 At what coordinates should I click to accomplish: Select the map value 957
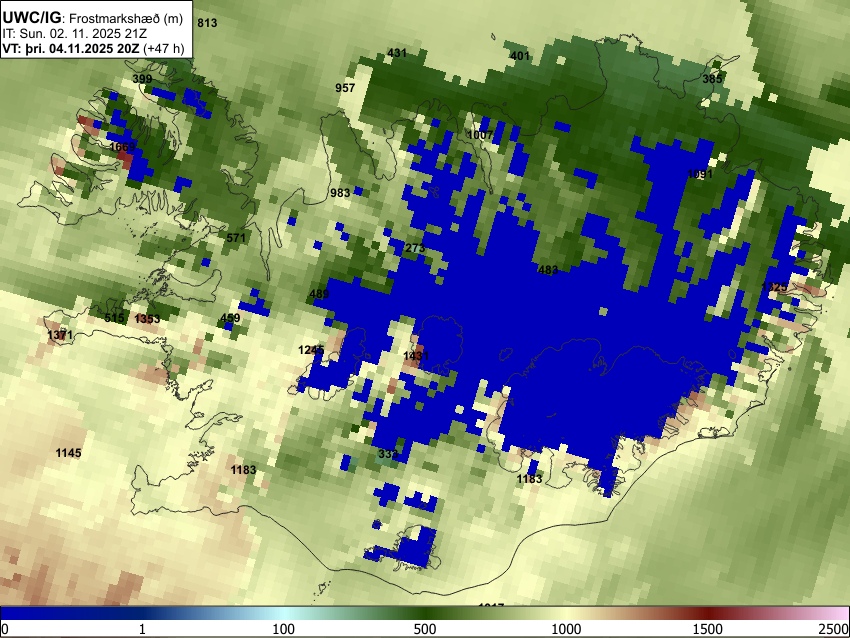(345, 88)
